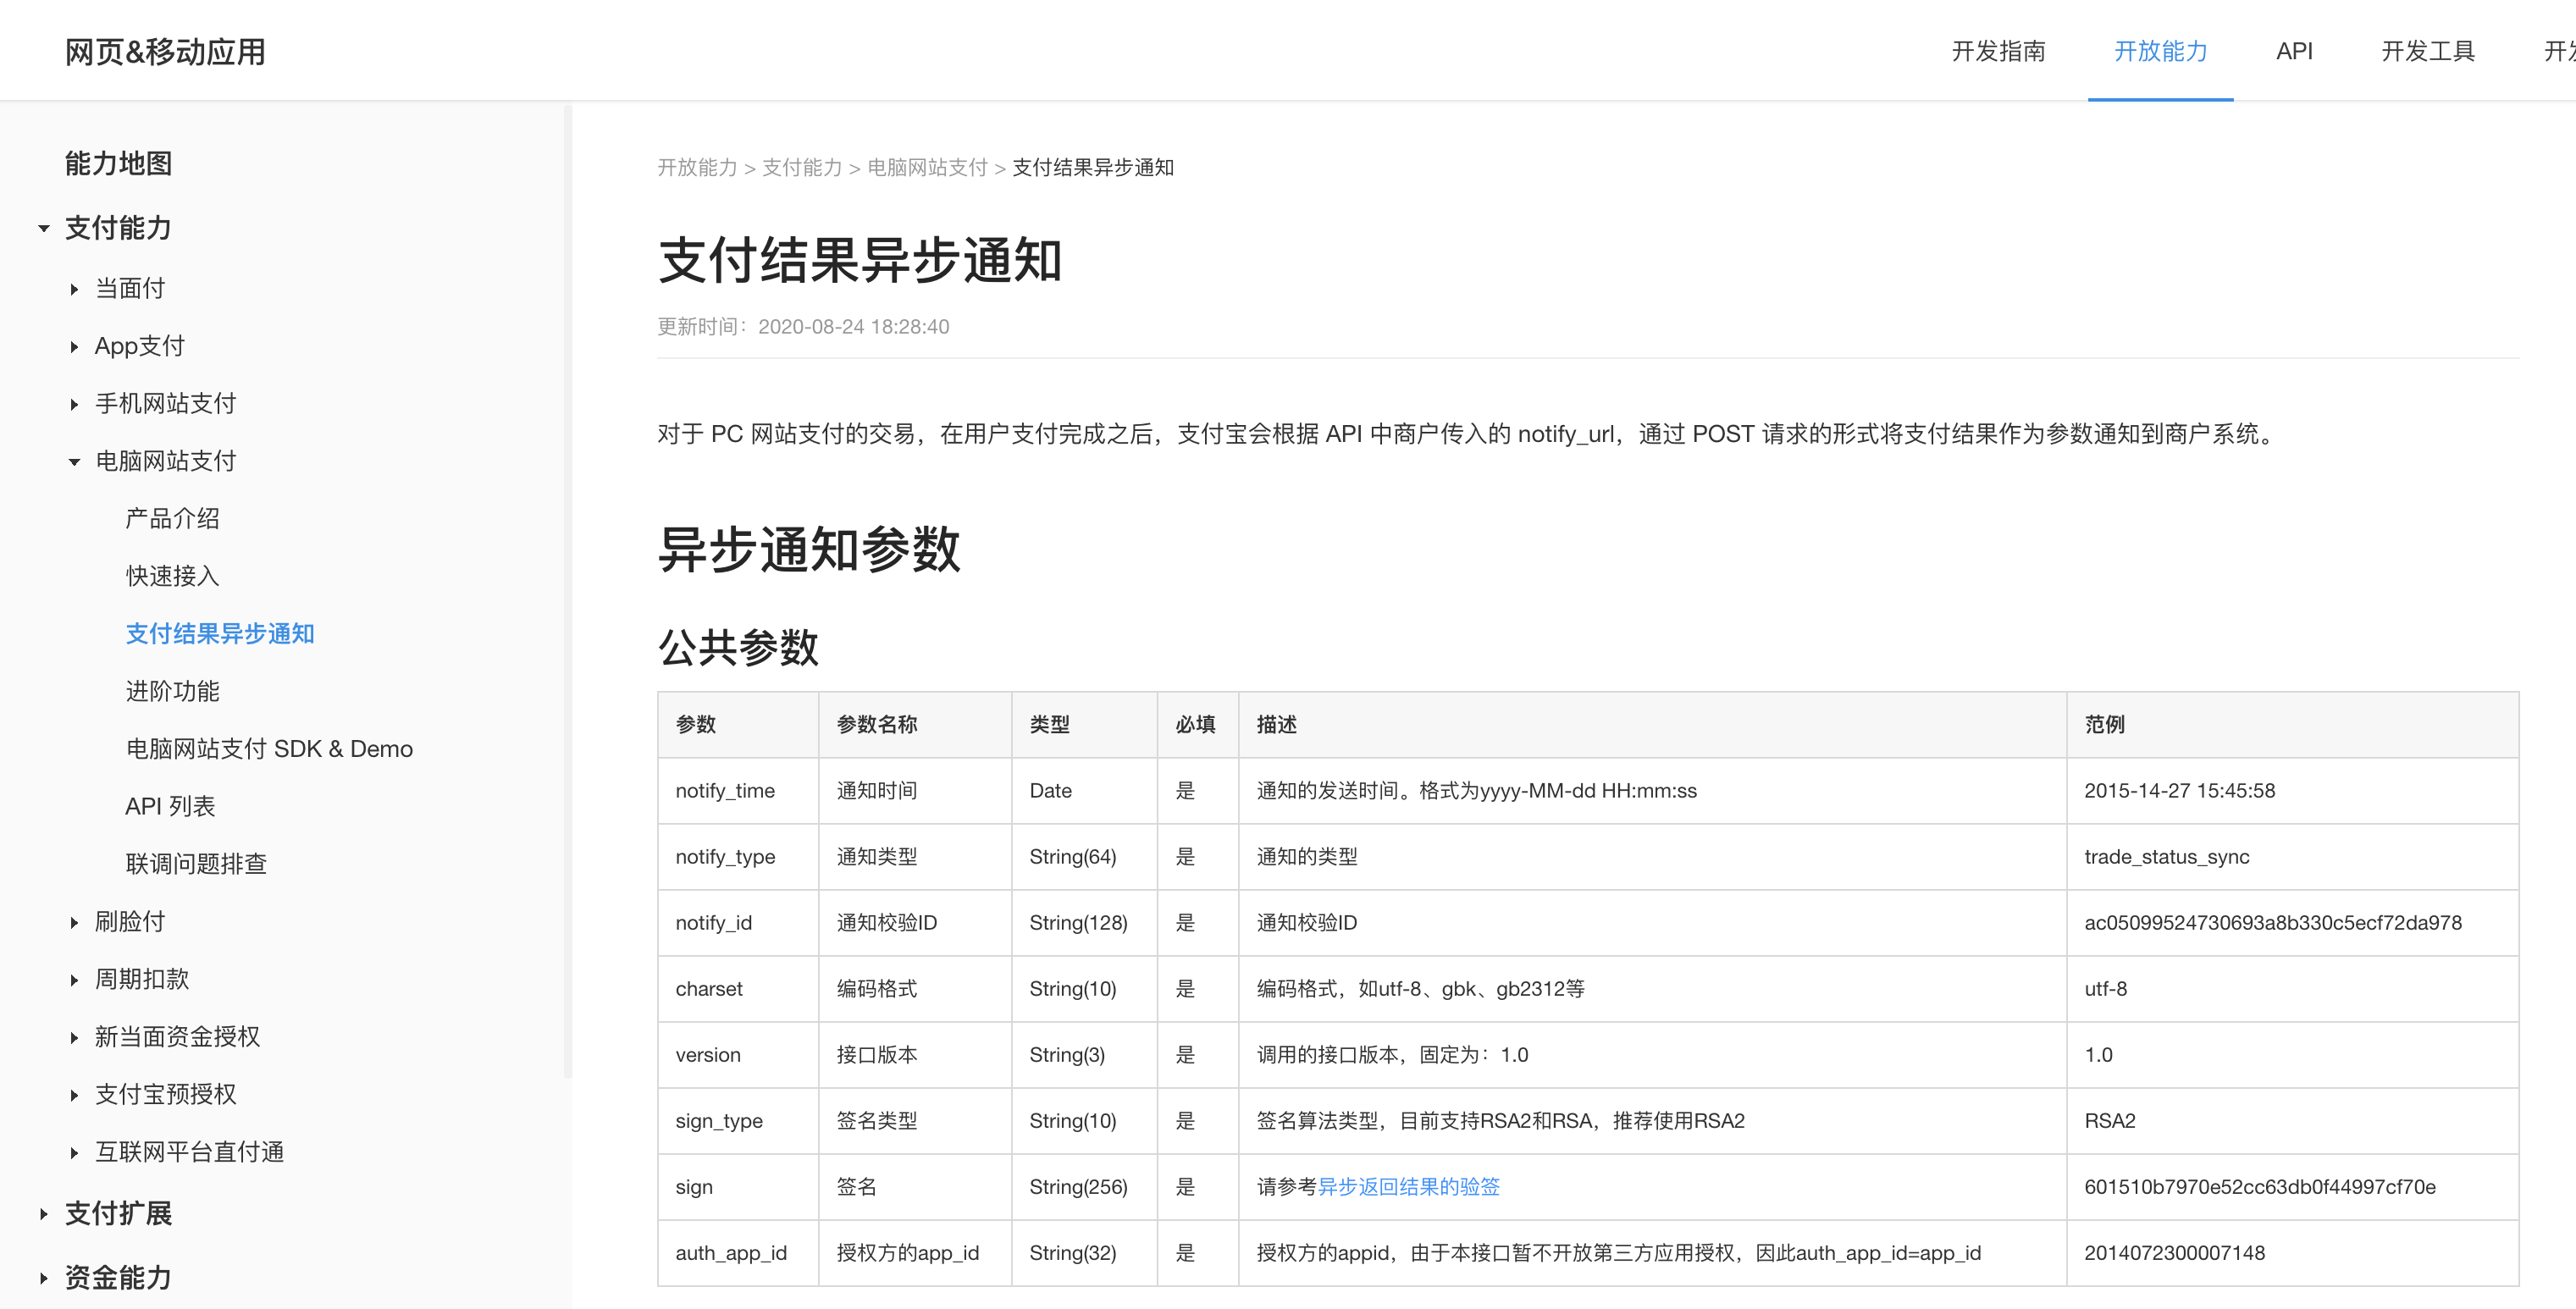Expand the 互联网平台直付通 arrow
This screenshot has height=1309, width=2576.
click(74, 1153)
